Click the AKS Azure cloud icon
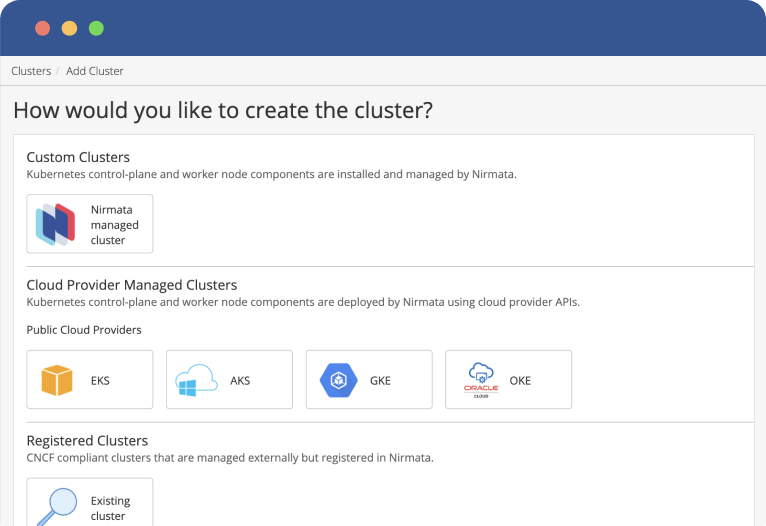Screen dimensions: 766x526 196,380
